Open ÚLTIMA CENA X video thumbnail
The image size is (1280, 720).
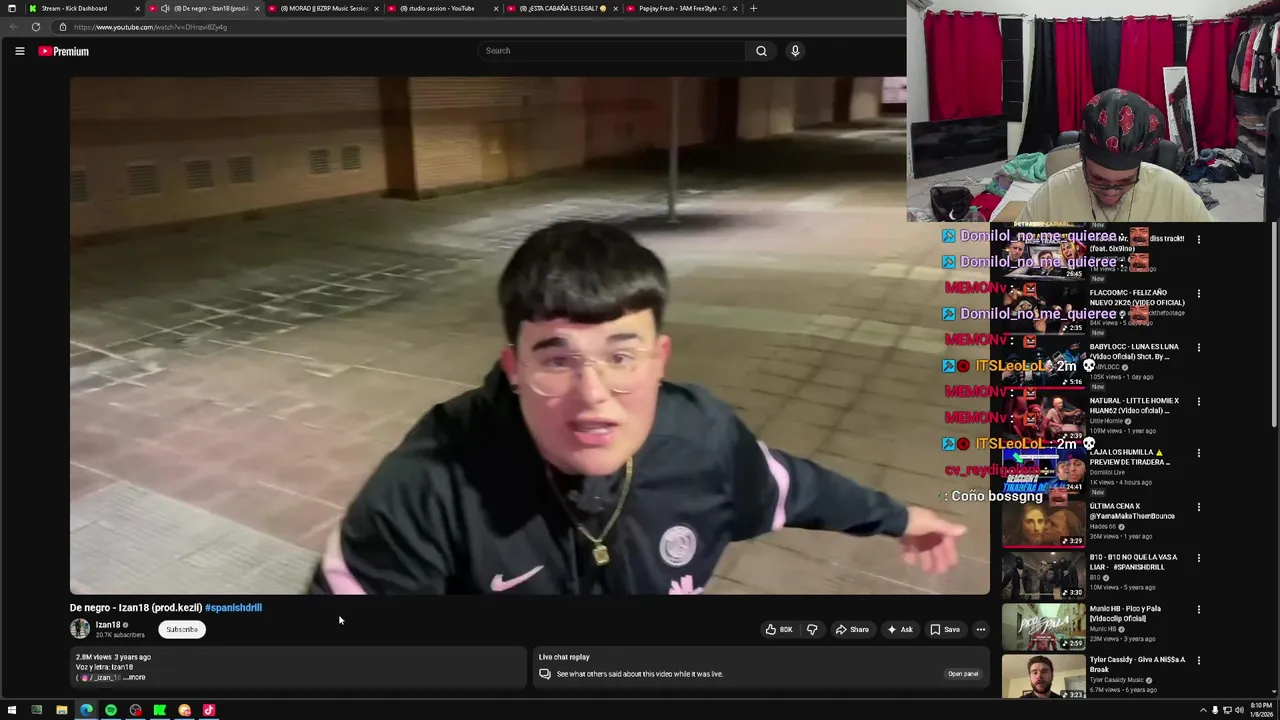tap(1044, 524)
